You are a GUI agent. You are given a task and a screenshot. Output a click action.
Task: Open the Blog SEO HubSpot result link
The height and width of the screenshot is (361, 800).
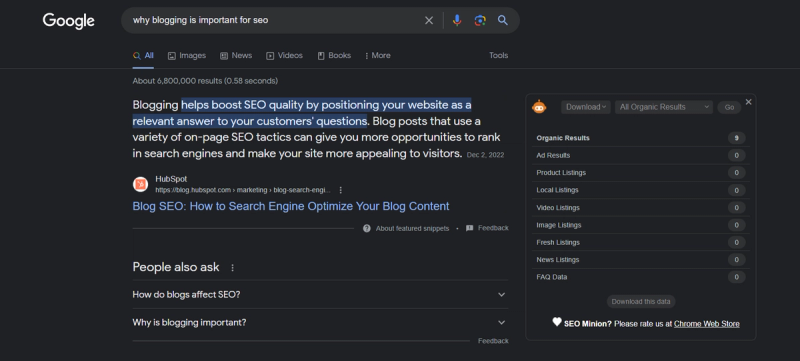click(291, 207)
